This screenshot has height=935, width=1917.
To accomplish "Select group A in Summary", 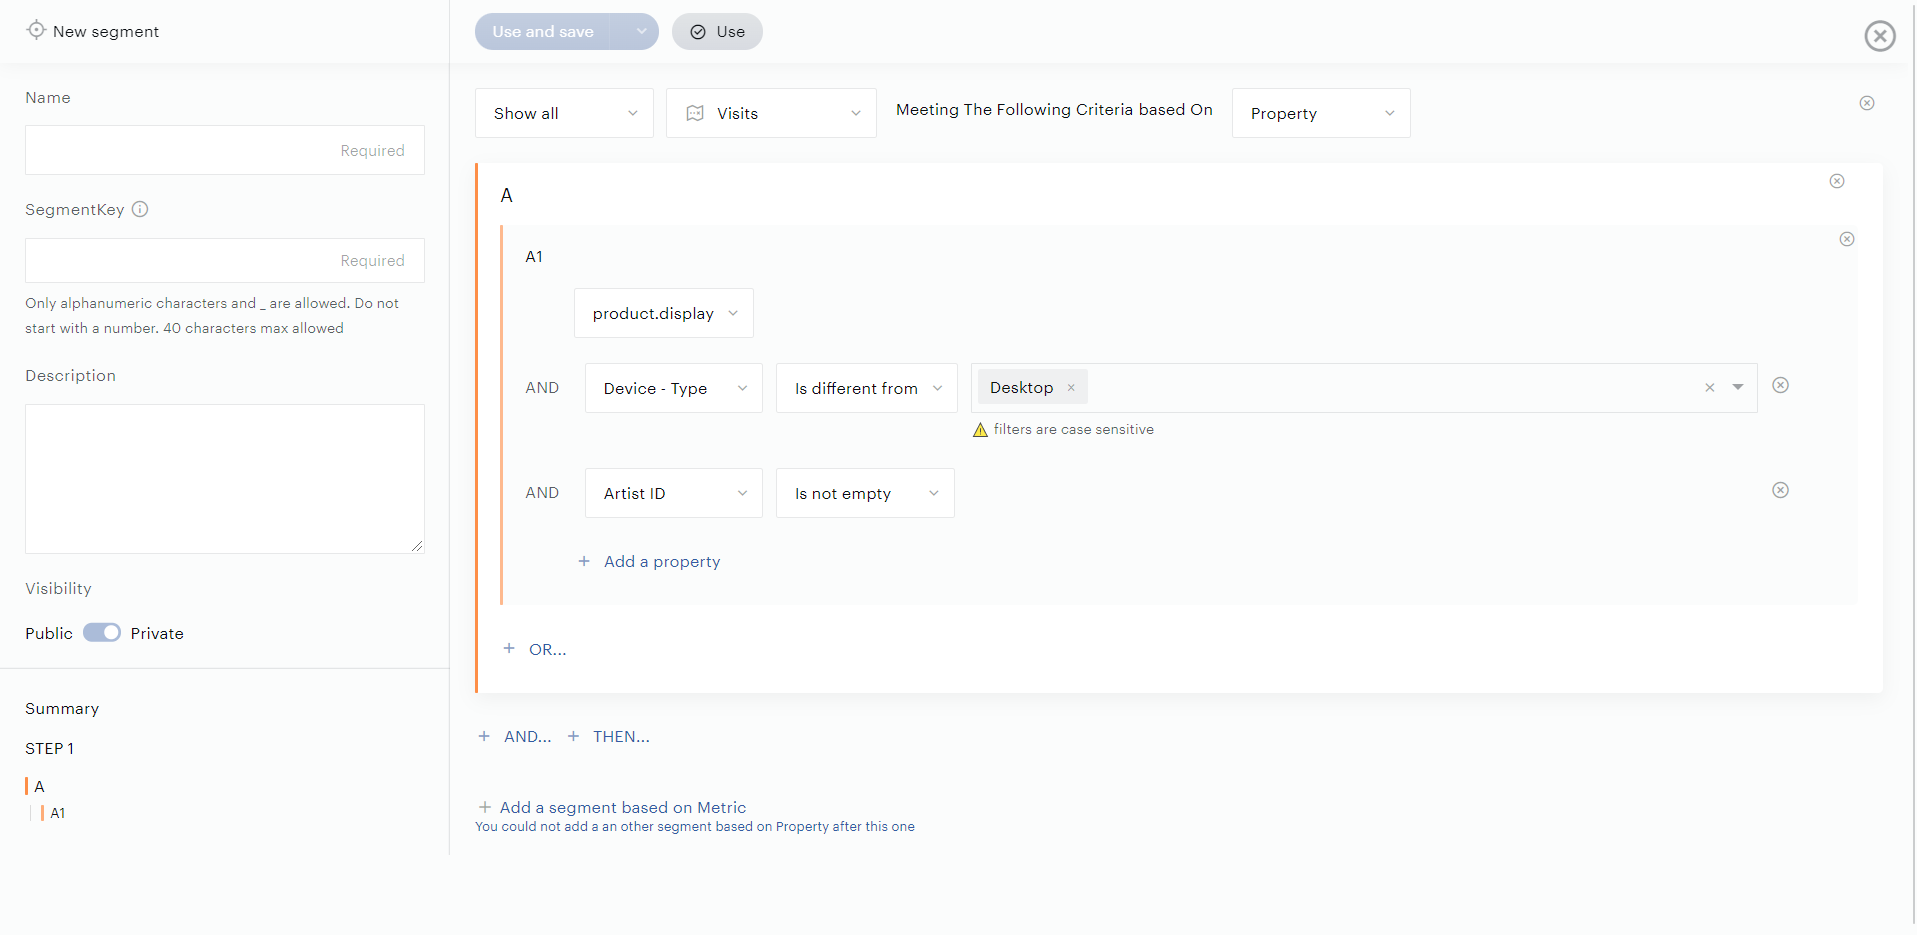I will [39, 786].
